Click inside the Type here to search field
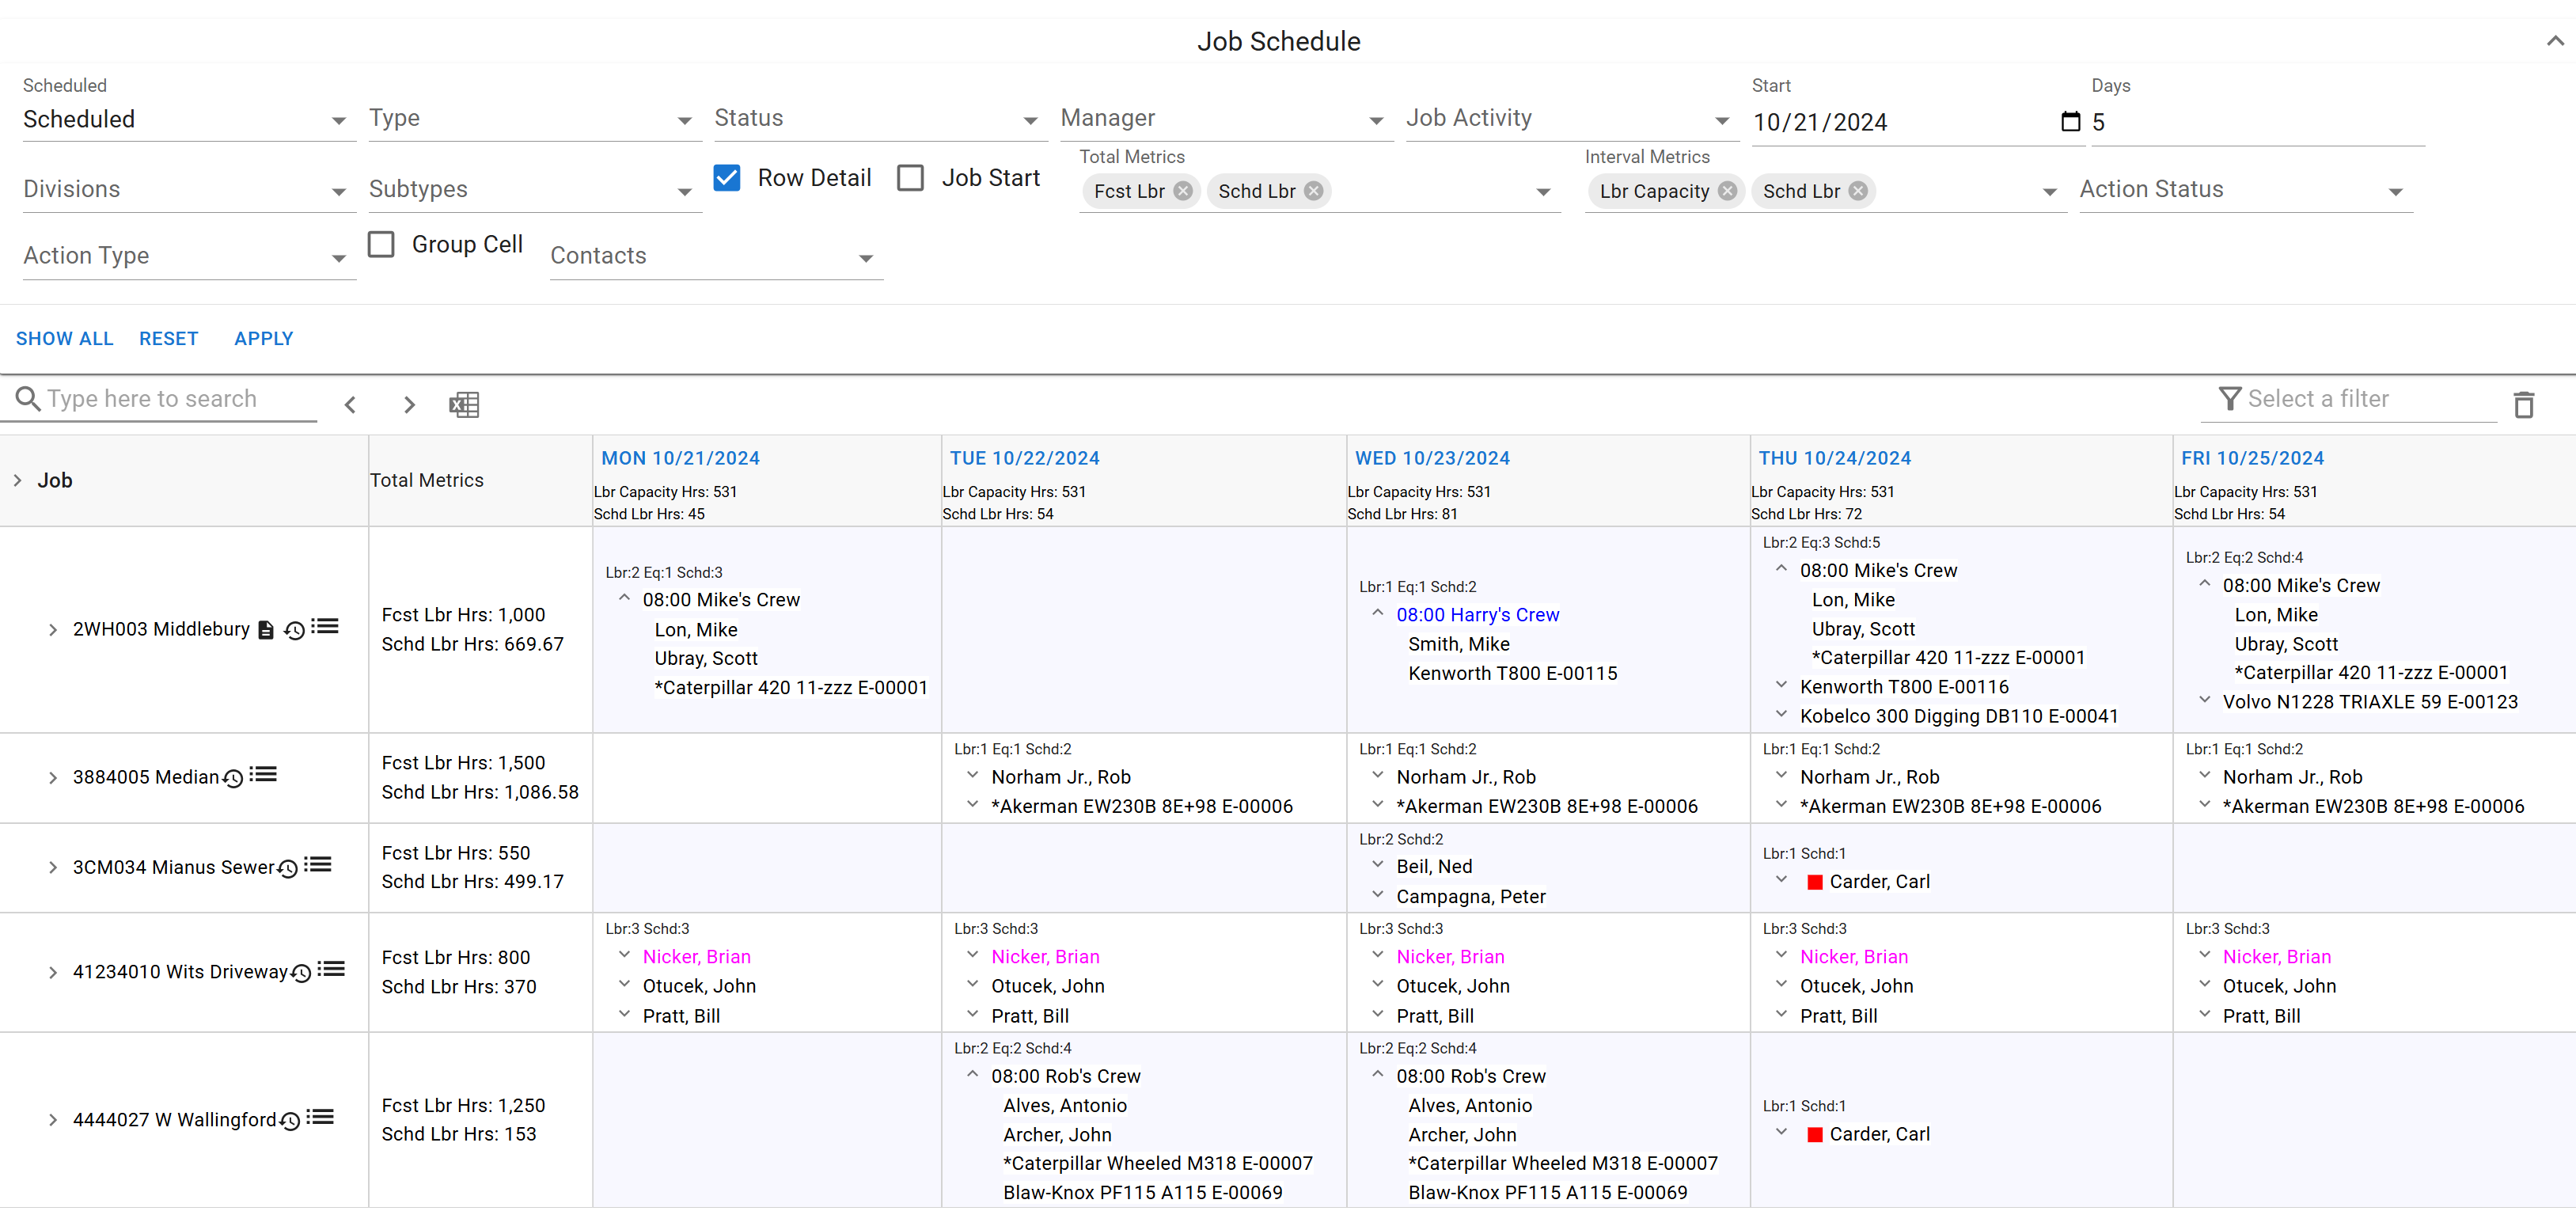 (160, 398)
